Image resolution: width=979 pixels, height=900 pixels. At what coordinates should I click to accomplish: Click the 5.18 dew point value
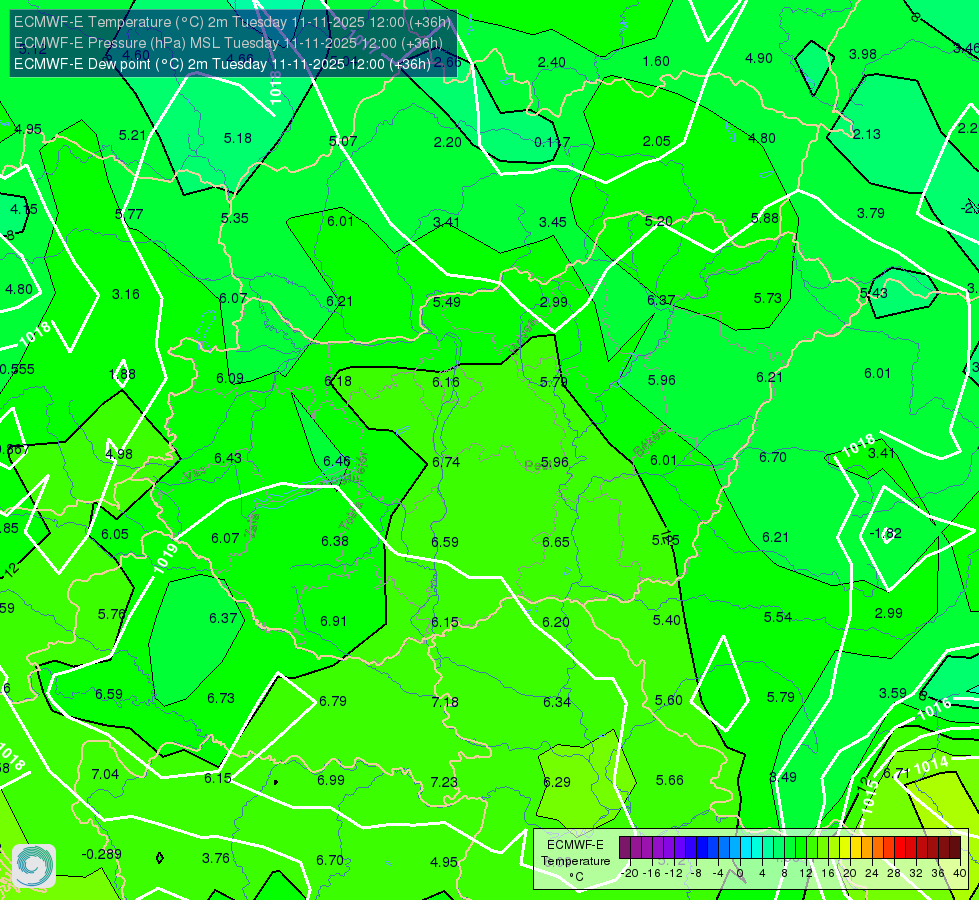(238, 138)
